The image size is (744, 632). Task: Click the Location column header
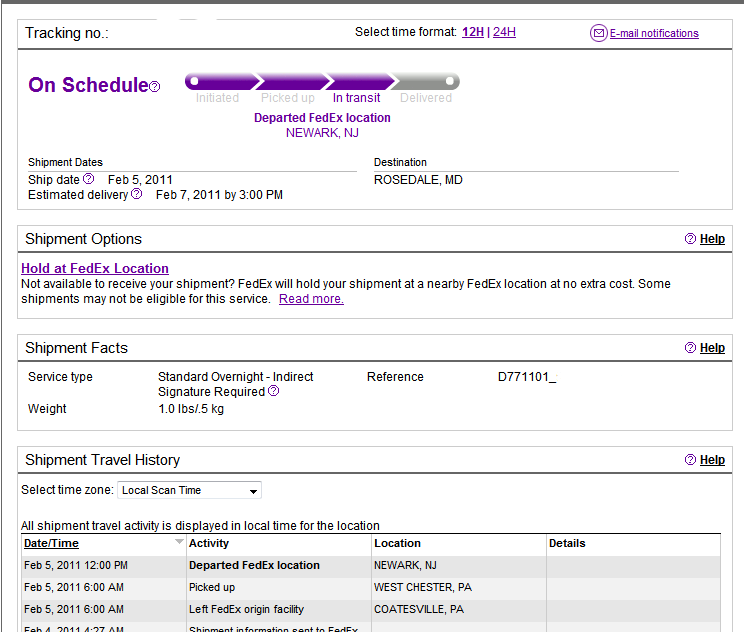coord(397,543)
